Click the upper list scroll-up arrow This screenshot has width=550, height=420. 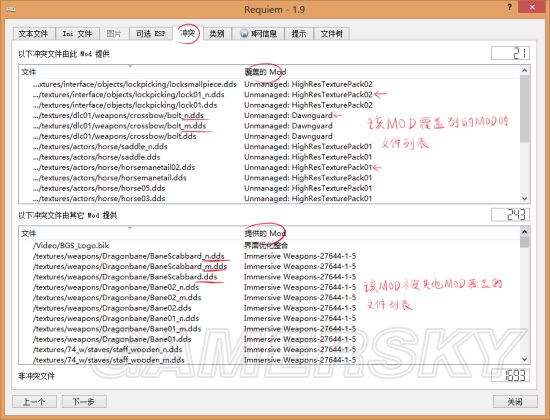524,71
